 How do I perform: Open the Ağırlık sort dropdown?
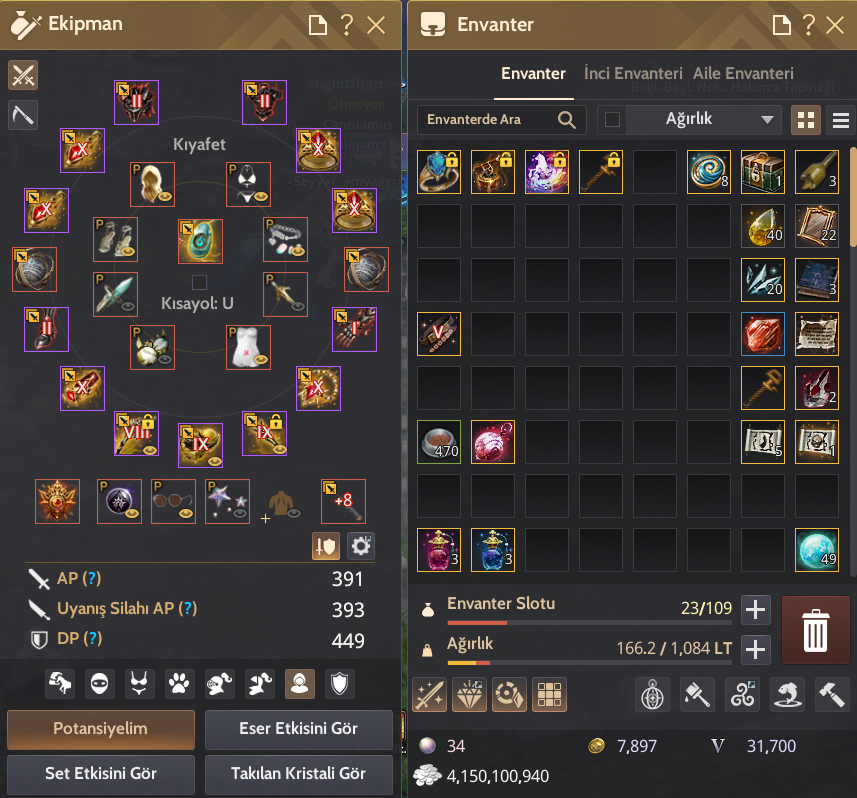(704, 120)
